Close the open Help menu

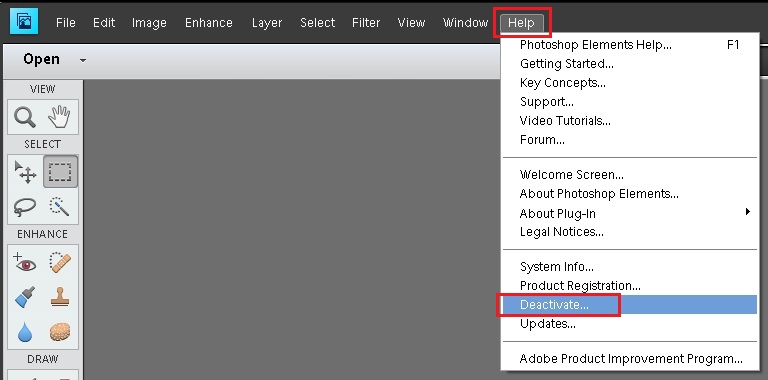pyautogui.click(x=522, y=23)
